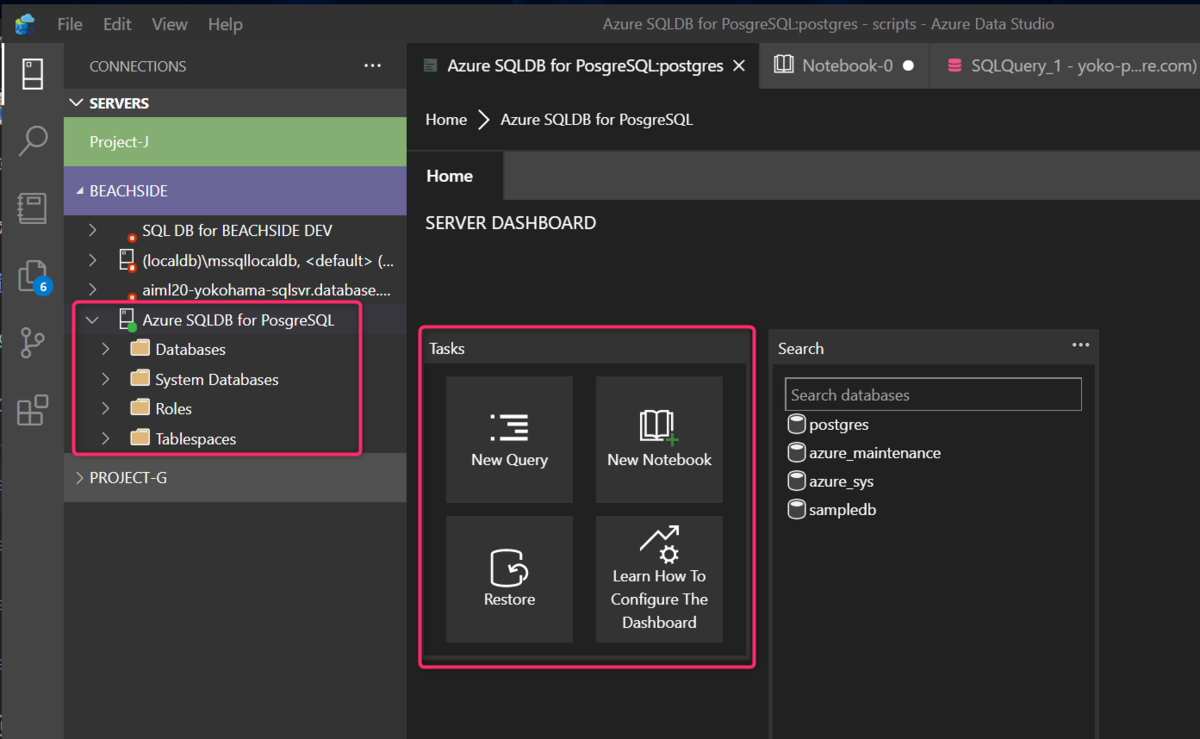The image size is (1200, 739).
Task: Open the Extensions view
Action: 32,410
